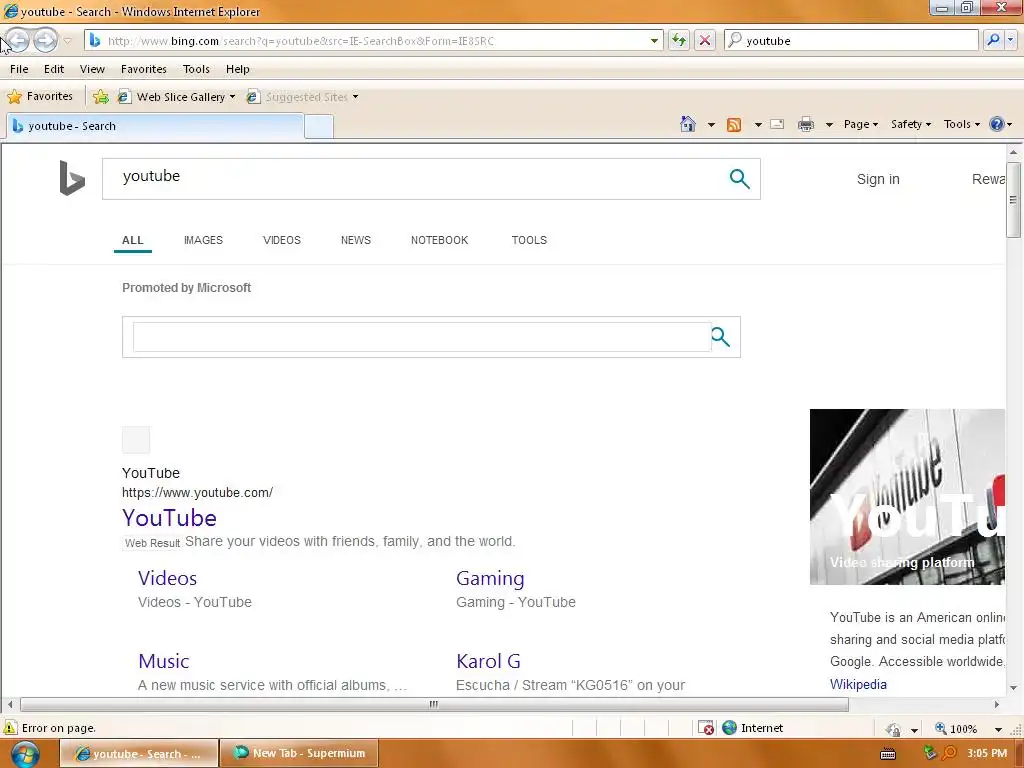Click the vertical scrollbar down arrow

[1013, 688]
